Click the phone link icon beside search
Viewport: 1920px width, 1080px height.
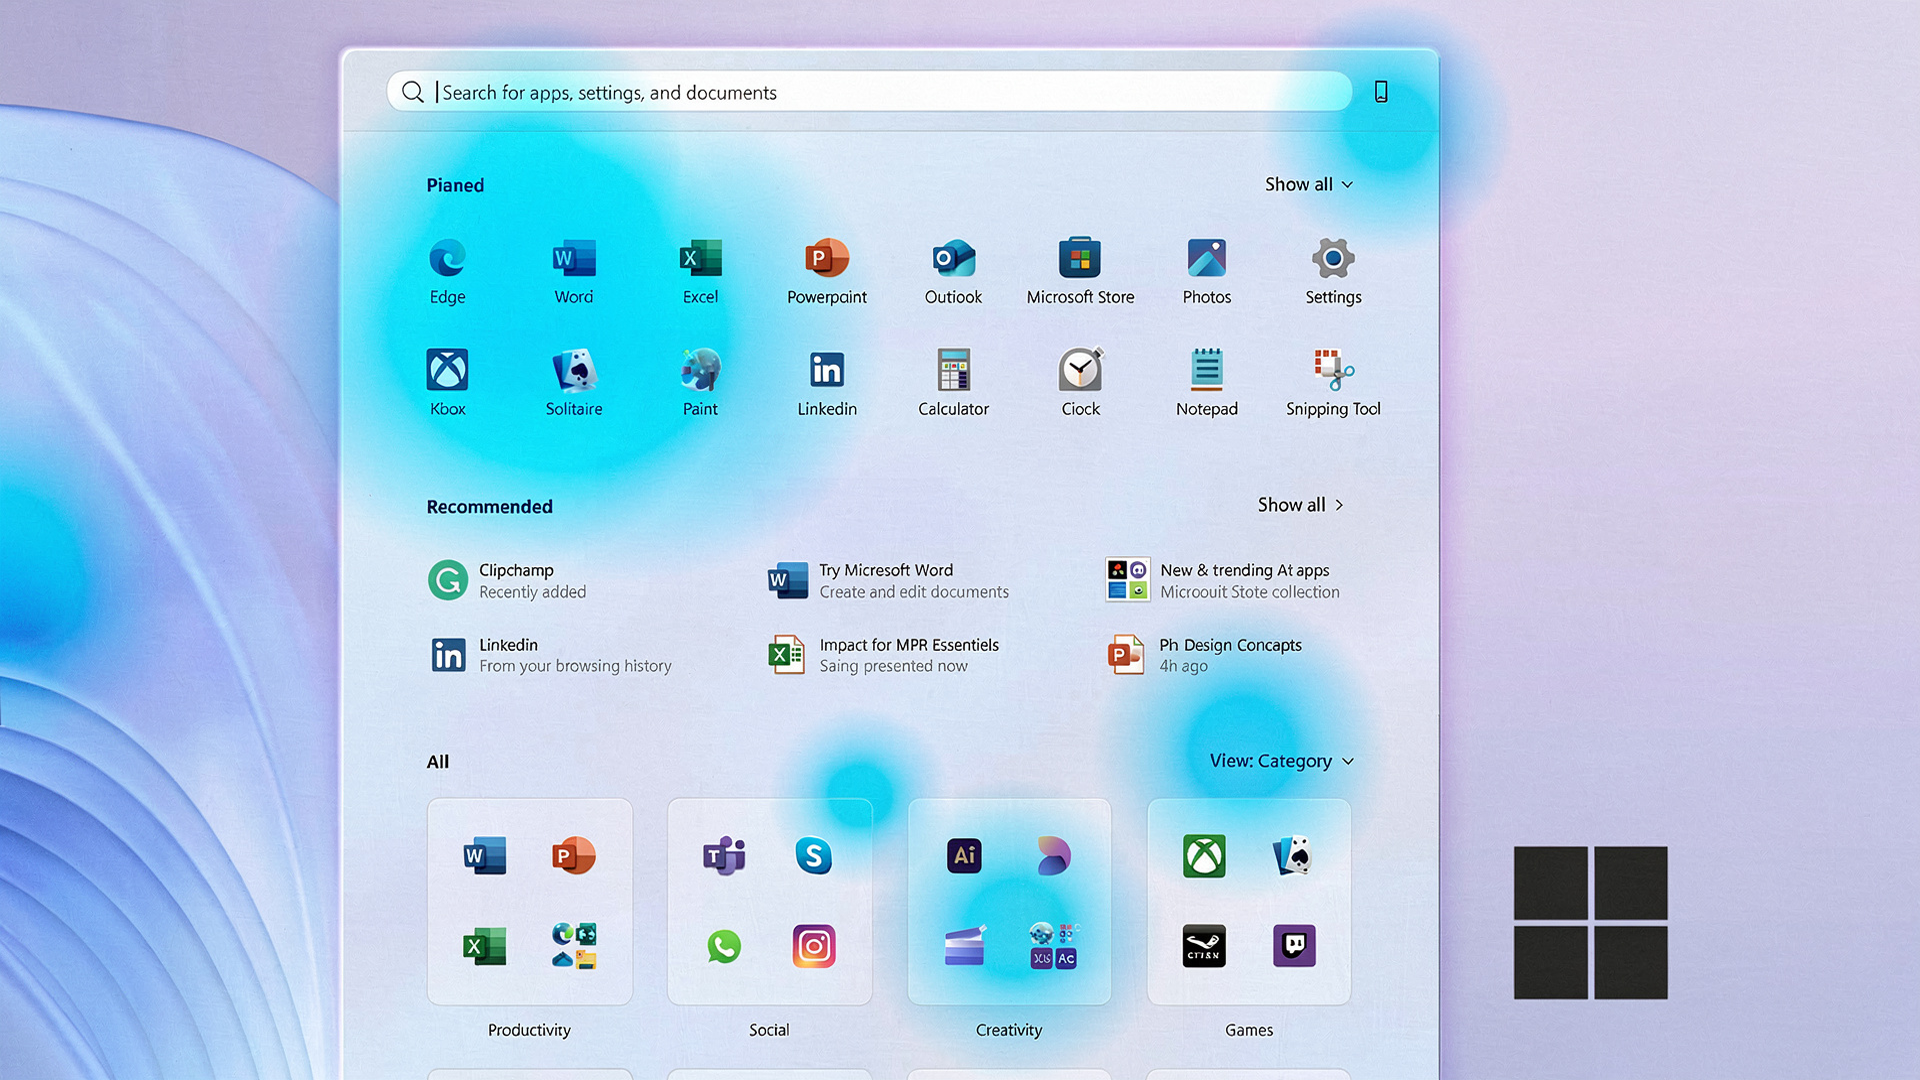(1381, 92)
